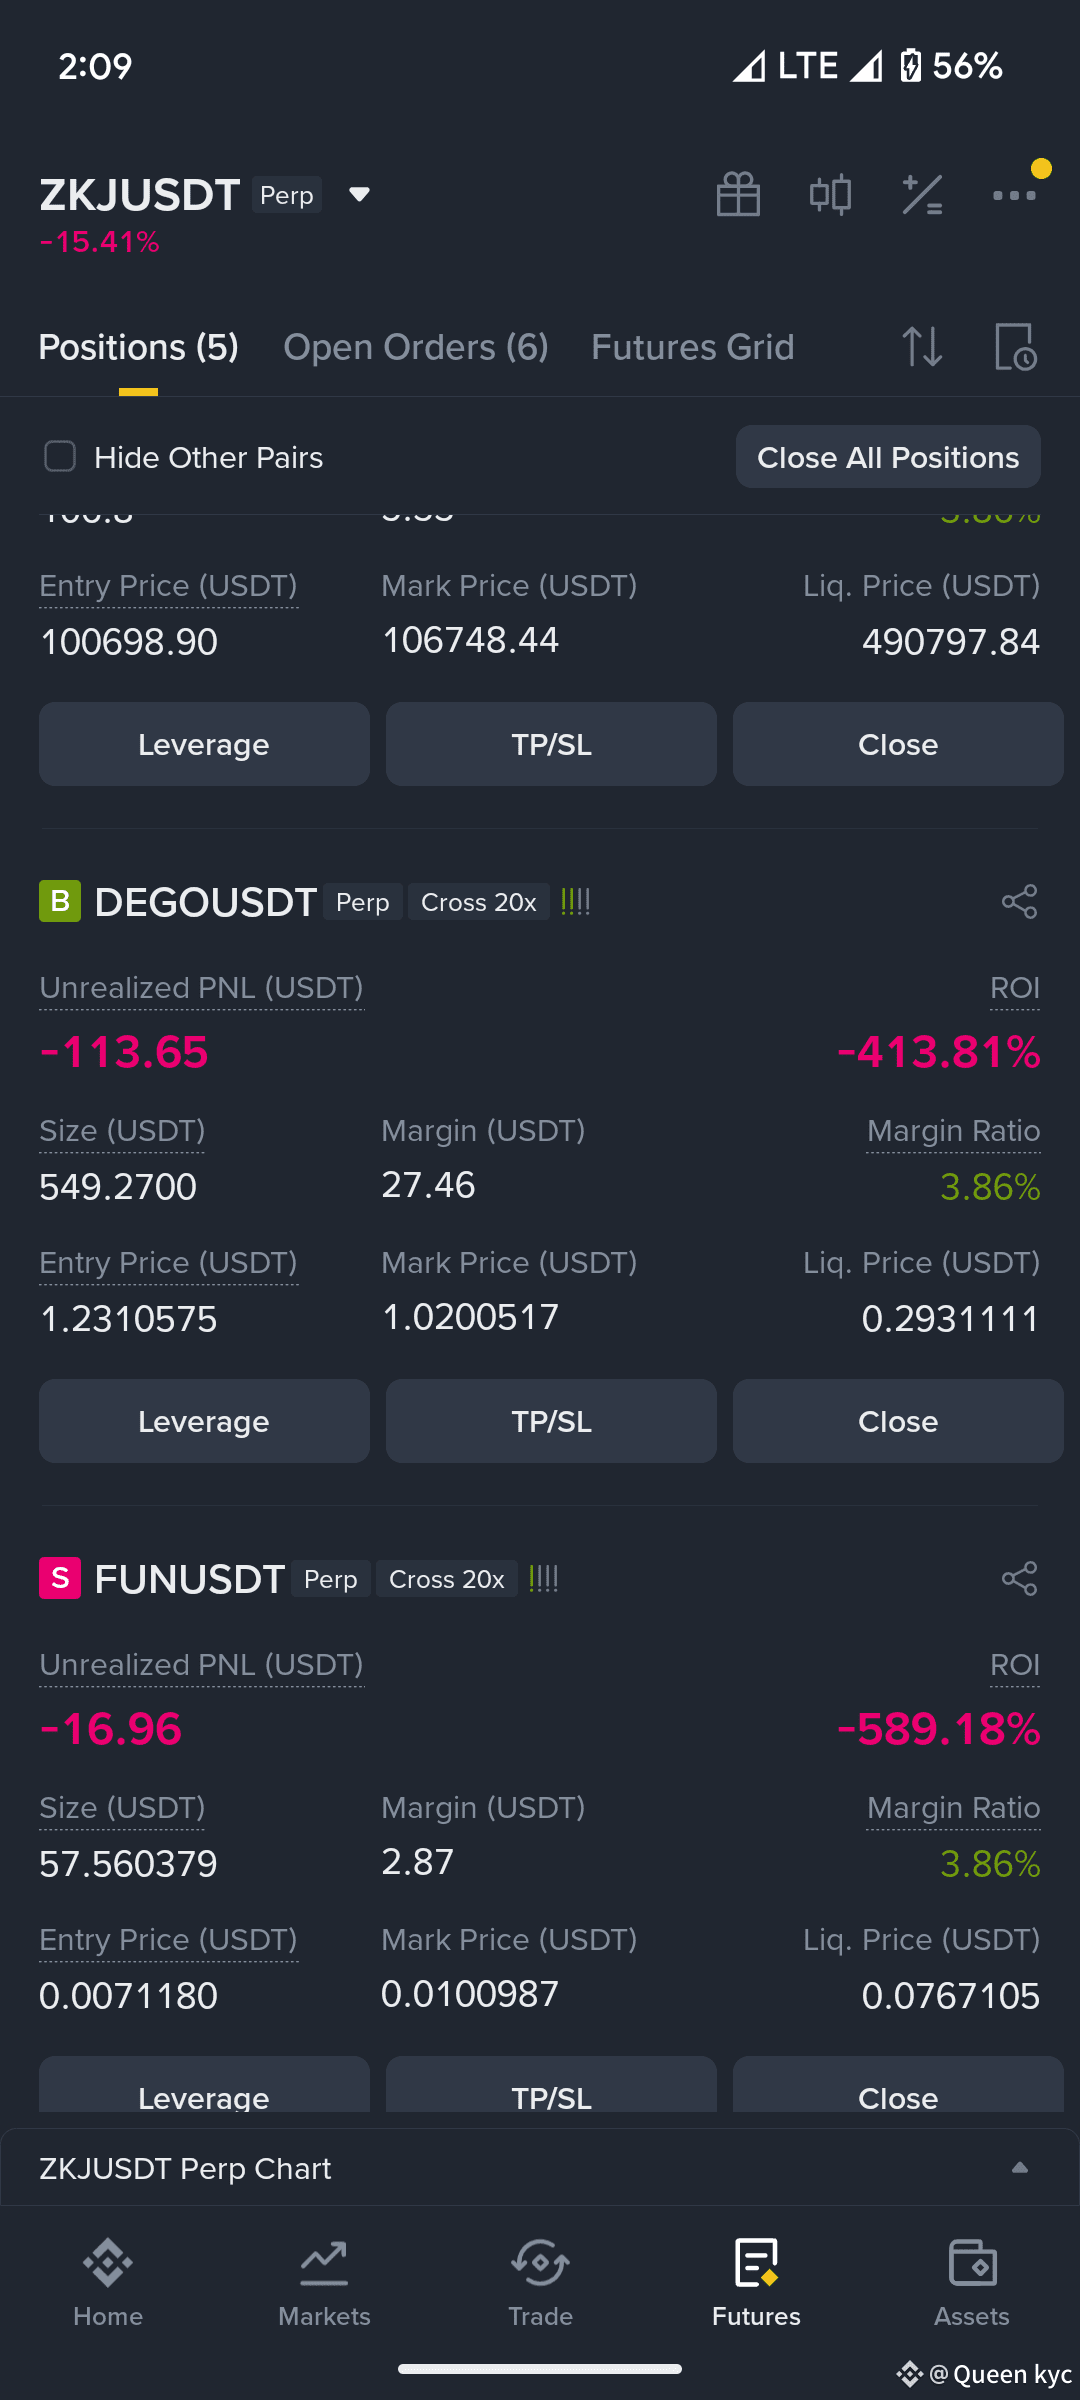This screenshot has height=2400, width=1080.
Task: Tap Close All Positions button
Action: 888,457
